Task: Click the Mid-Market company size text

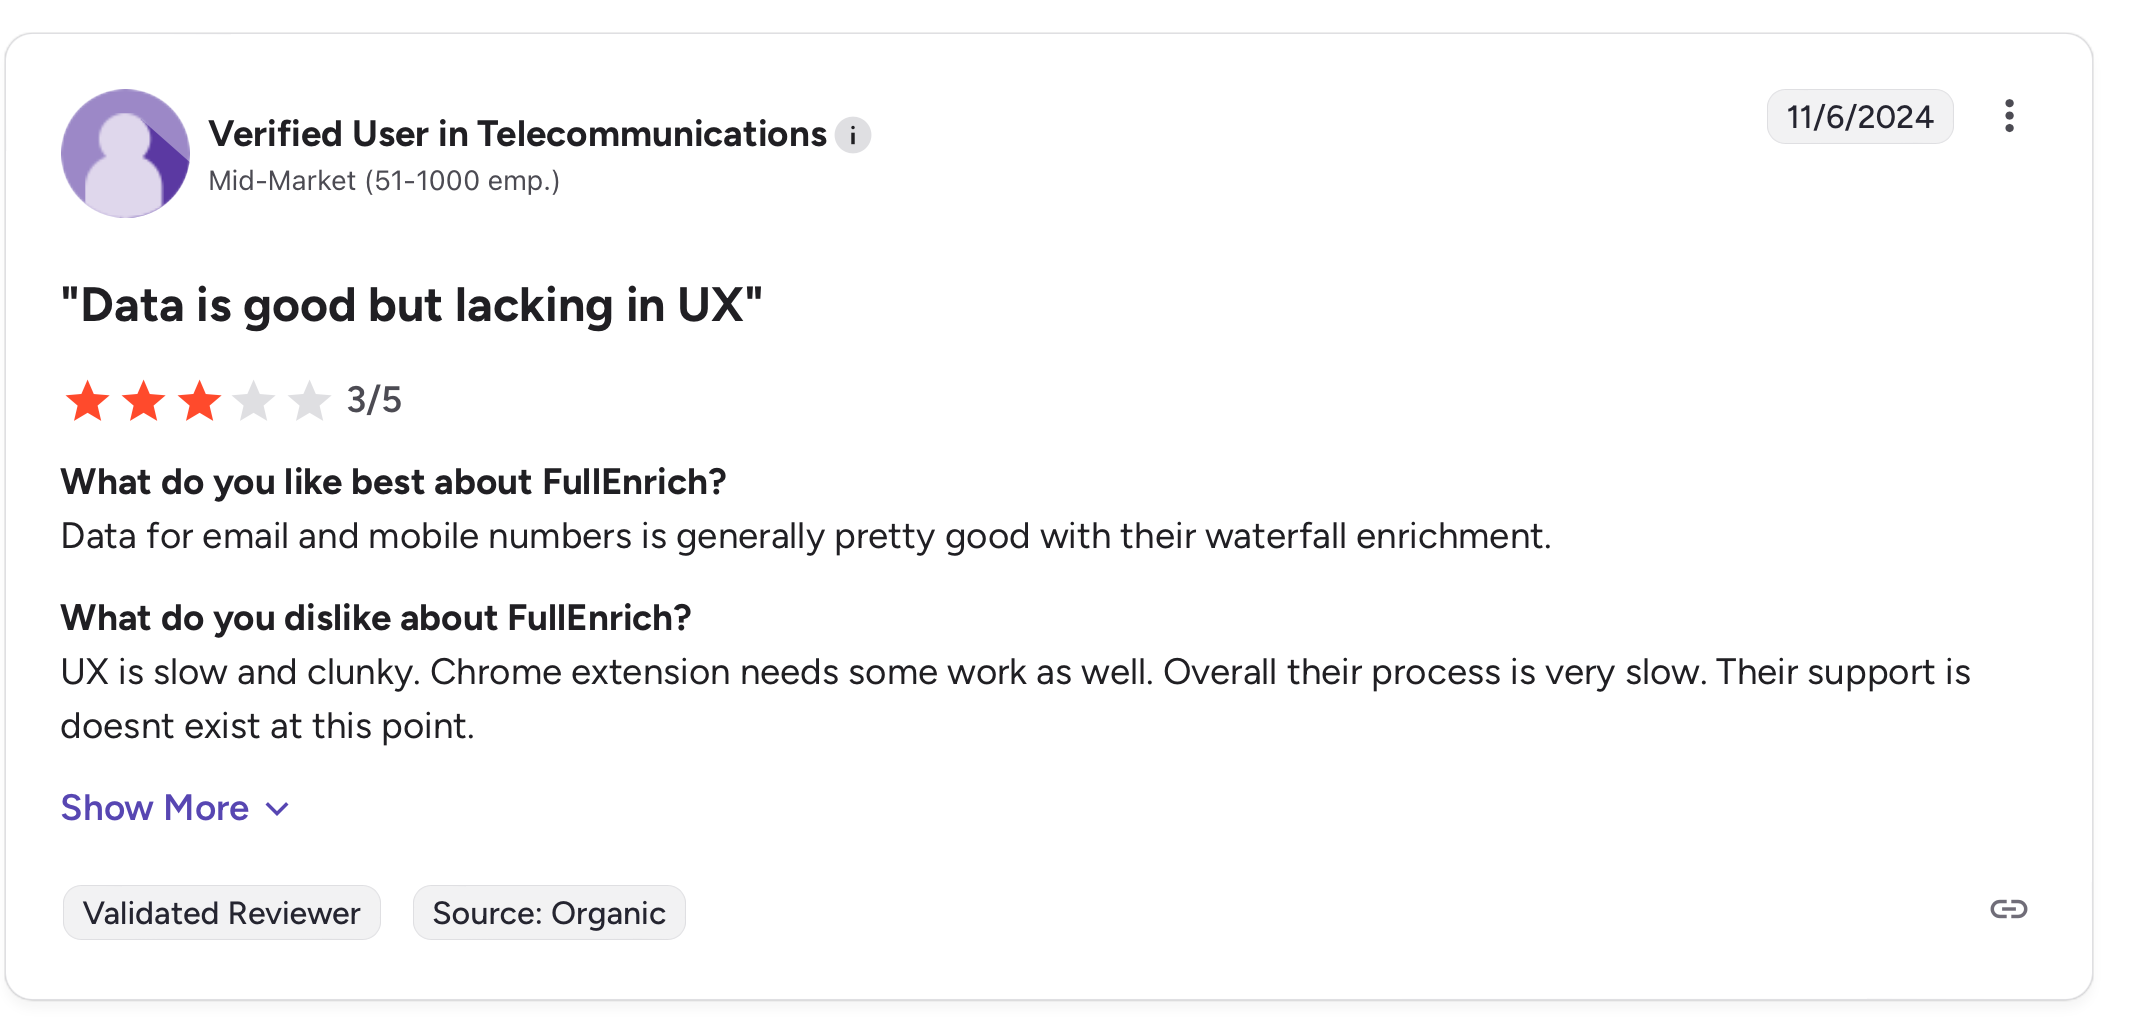Action: tap(384, 181)
